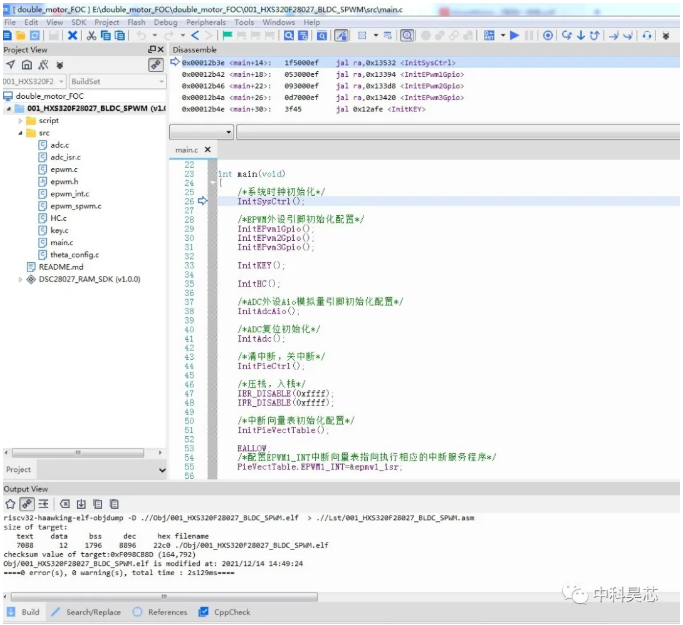Clear output with the erase icon

(65, 504)
